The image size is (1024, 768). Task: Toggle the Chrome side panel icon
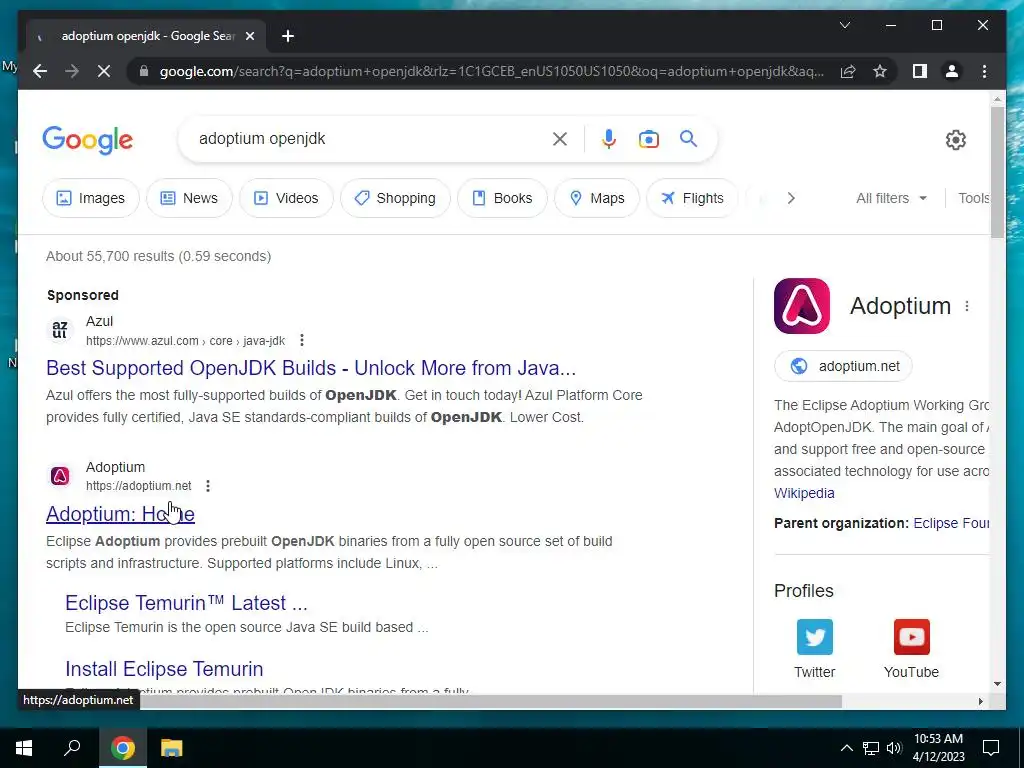coord(920,71)
